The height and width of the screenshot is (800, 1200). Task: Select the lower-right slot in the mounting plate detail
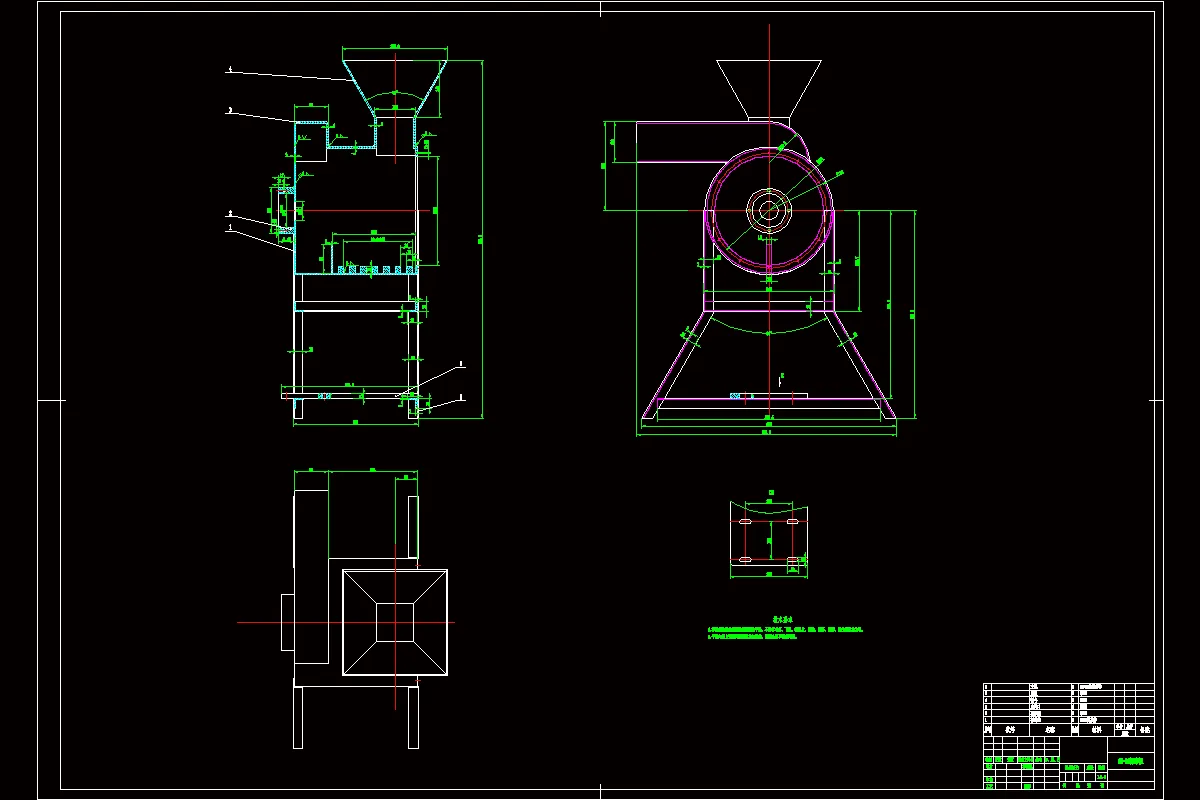pyautogui.click(x=792, y=559)
